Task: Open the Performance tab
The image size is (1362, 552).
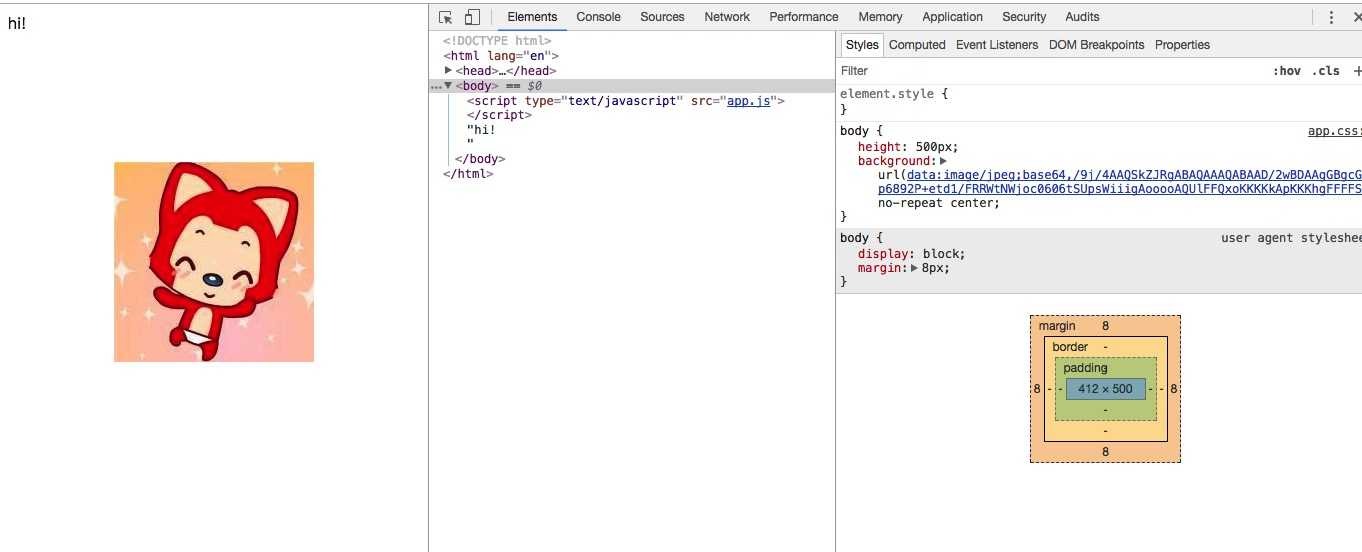Action: pos(804,17)
